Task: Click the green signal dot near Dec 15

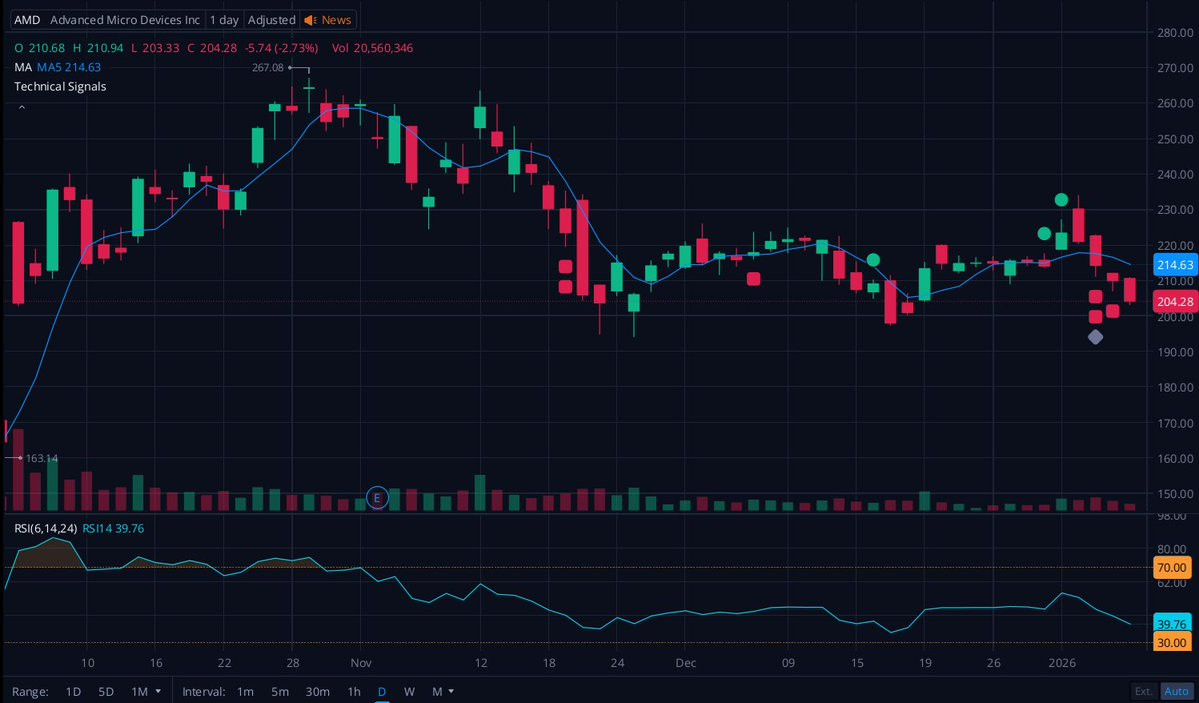Action: 873,260
